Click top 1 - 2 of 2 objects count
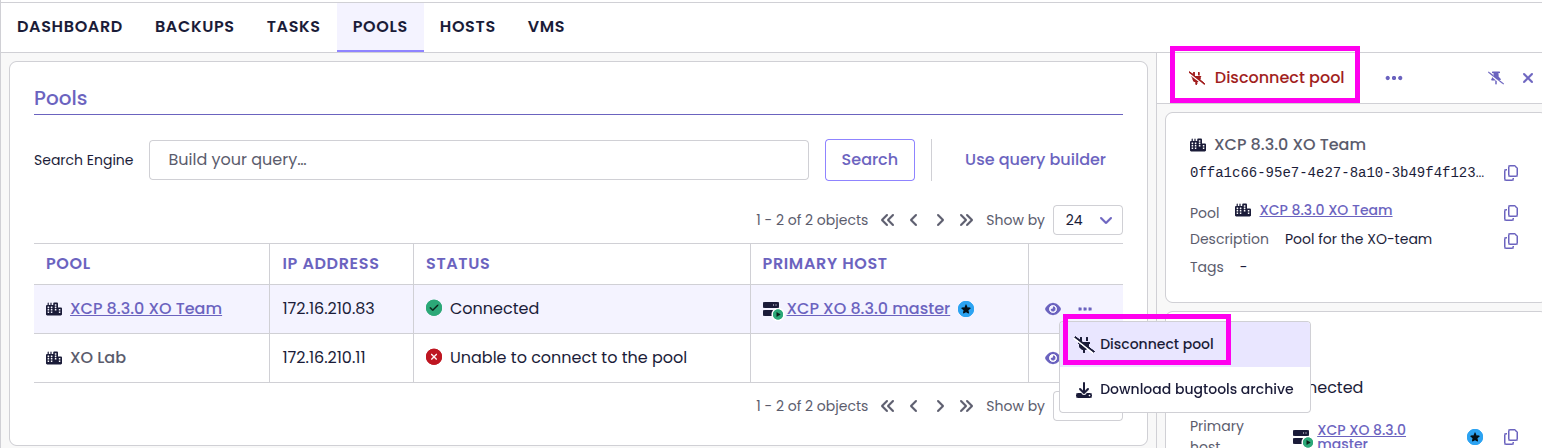The image size is (1542, 448). (x=811, y=220)
